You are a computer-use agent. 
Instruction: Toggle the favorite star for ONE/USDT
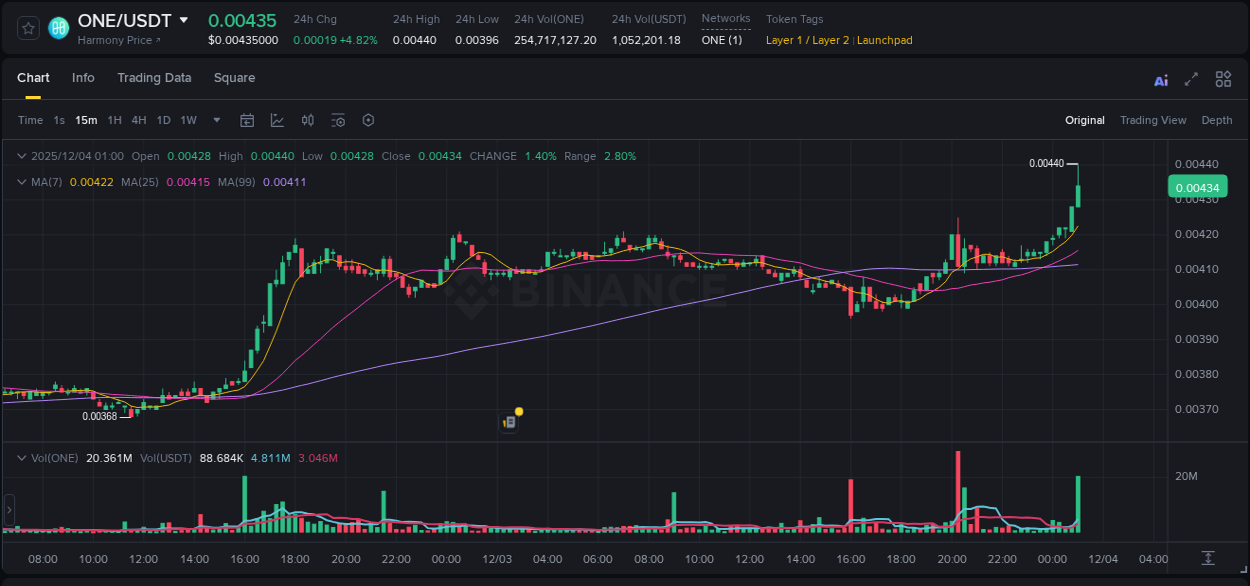pyautogui.click(x=27, y=27)
